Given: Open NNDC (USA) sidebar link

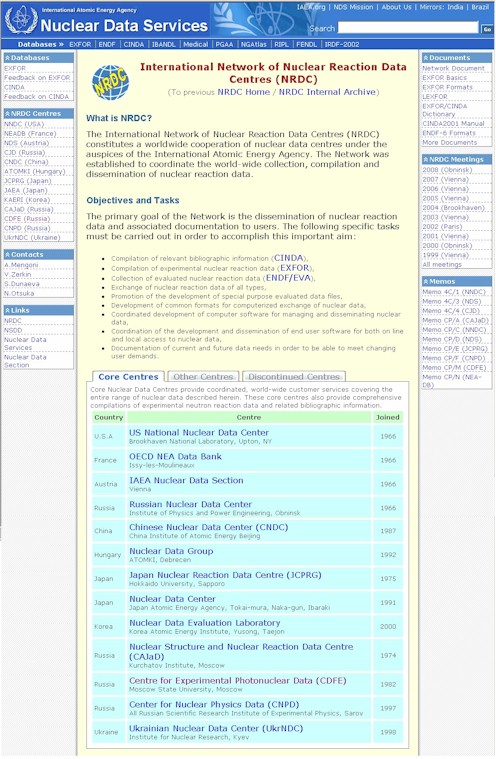Looking at the screenshot, I should click(24, 124).
